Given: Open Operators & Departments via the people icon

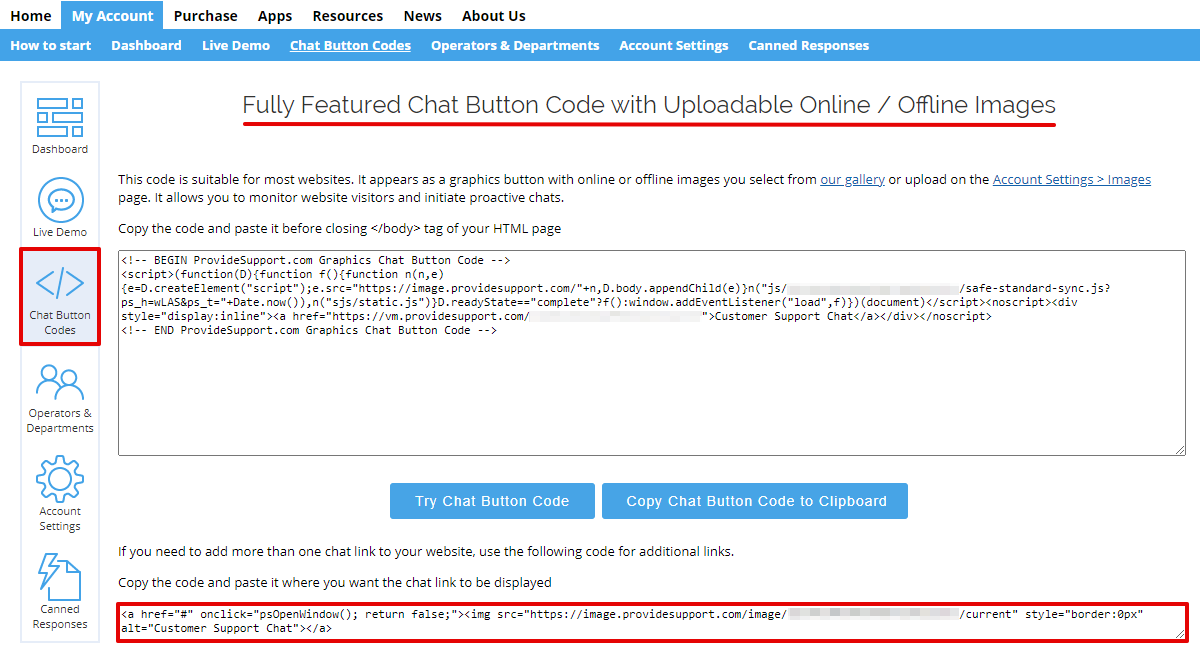Looking at the screenshot, I should (59, 380).
